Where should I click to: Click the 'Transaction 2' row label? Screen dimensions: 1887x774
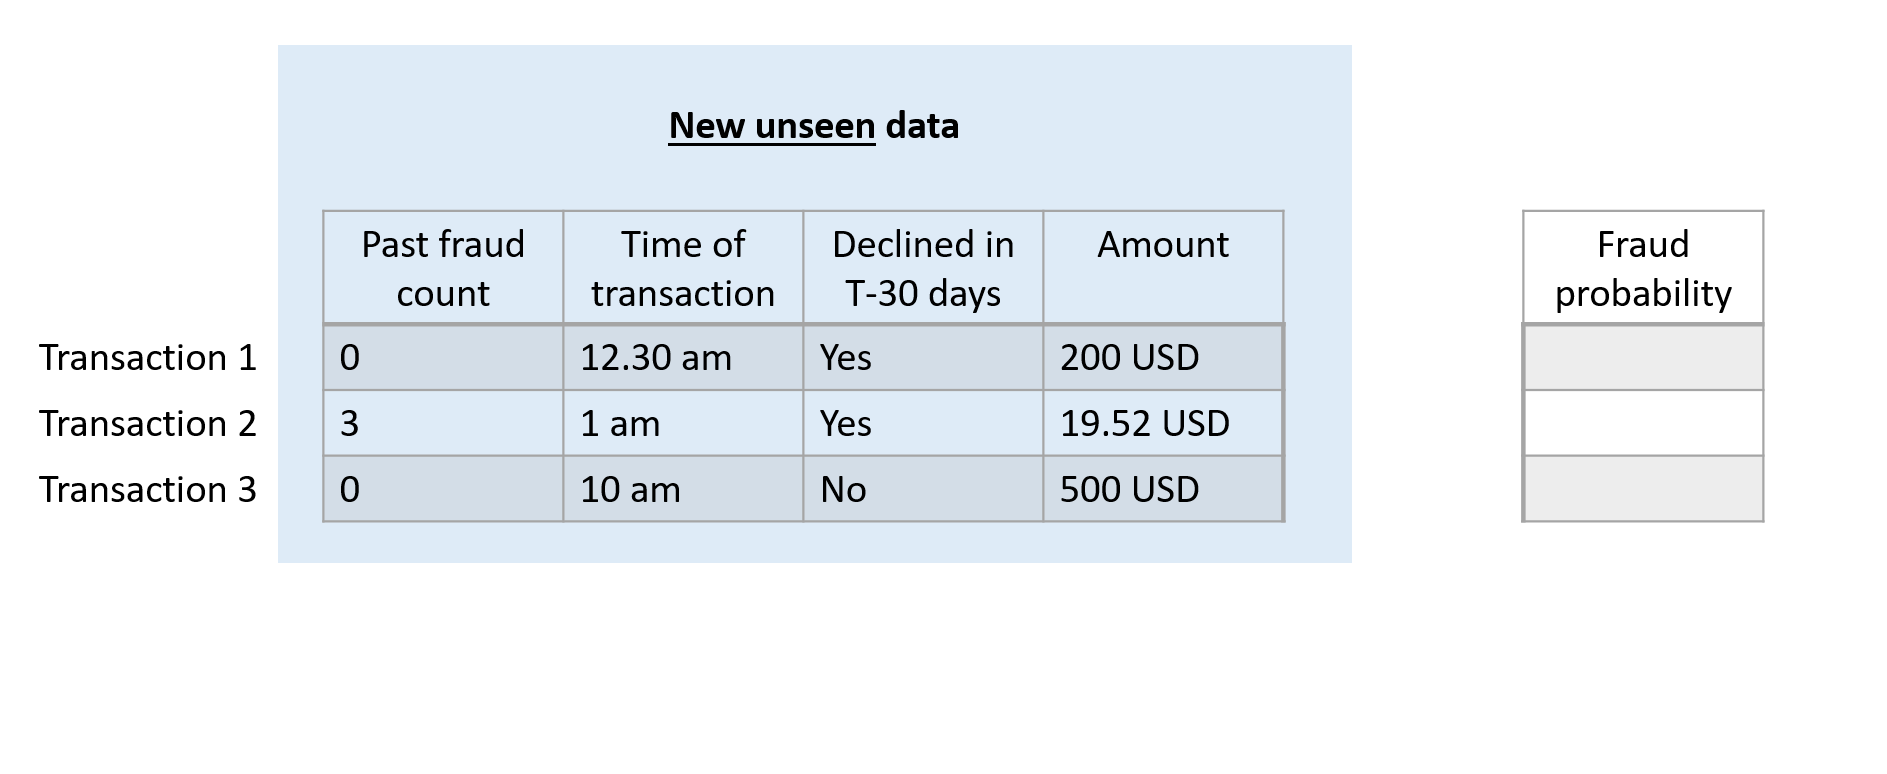pyautogui.click(x=148, y=424)
